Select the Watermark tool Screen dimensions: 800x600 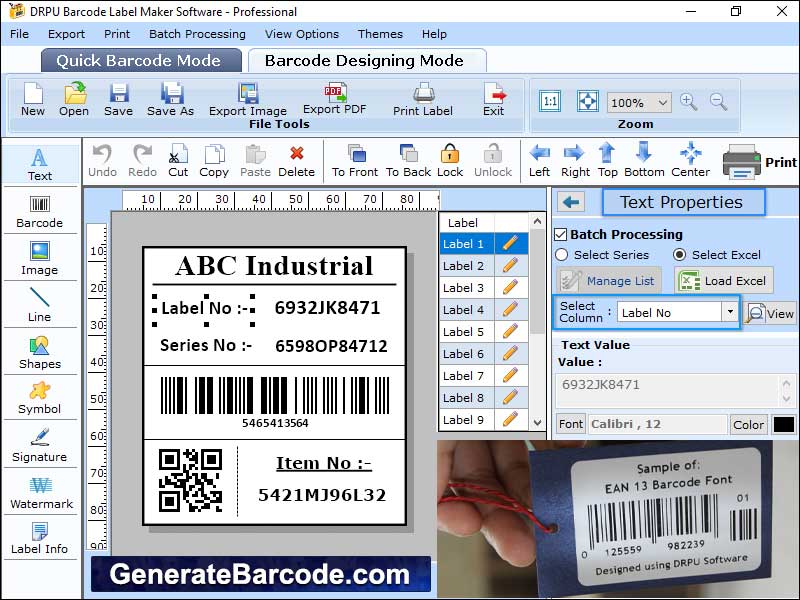click(x=41, y=493)
